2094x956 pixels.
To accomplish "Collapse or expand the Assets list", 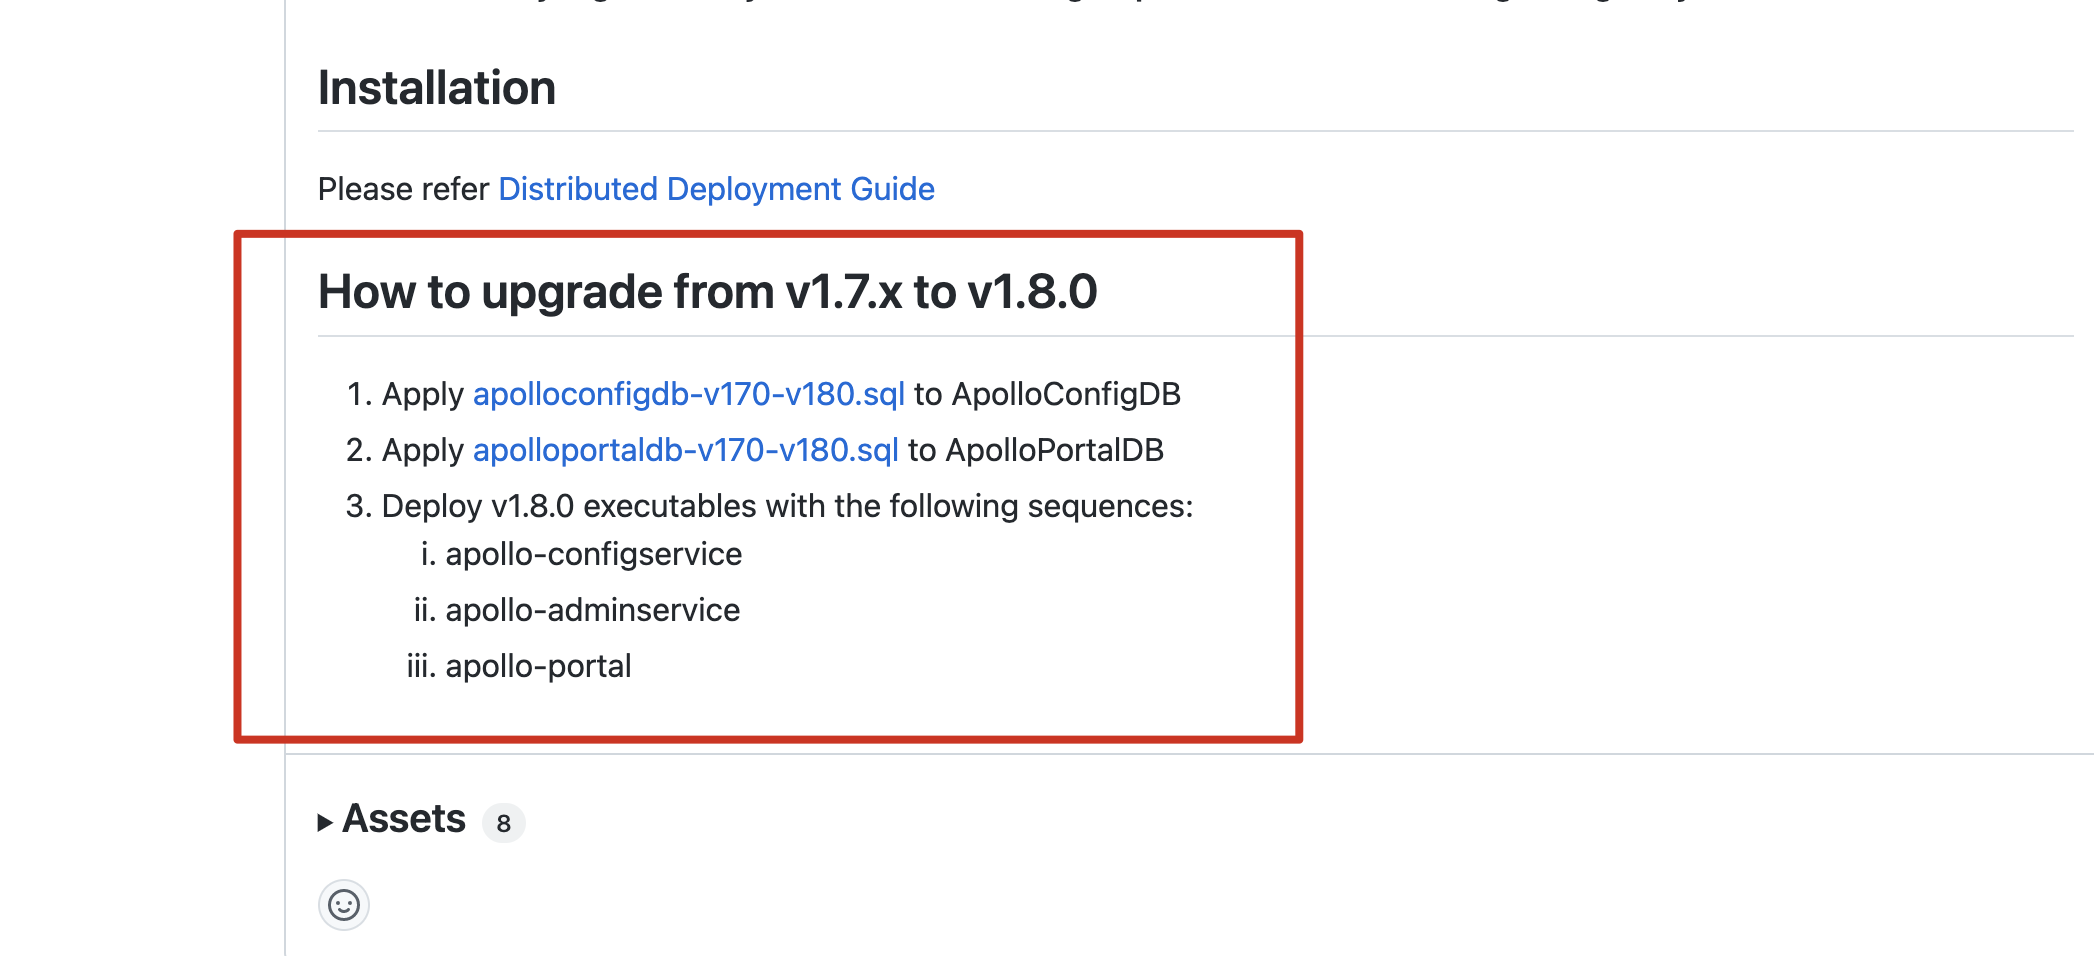I will click(x=402, y=819).
